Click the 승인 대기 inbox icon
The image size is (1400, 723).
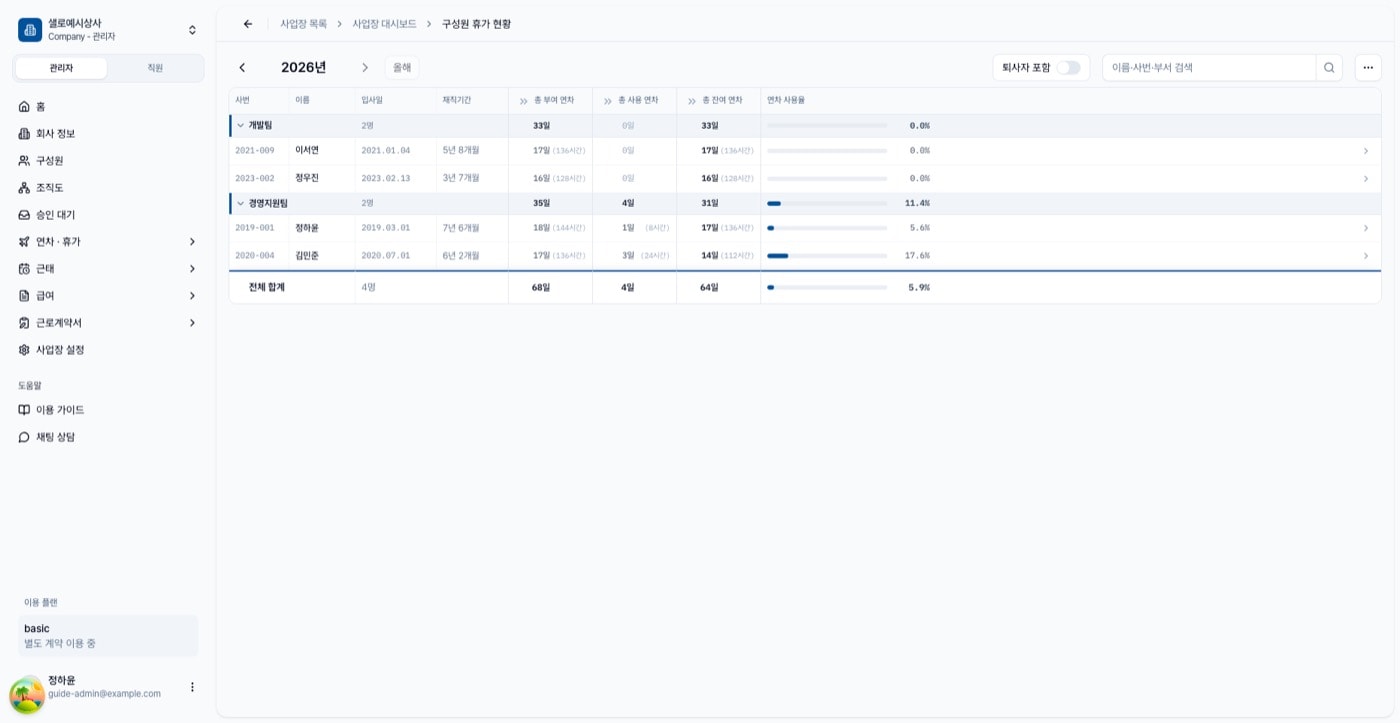[x=25, y=214]
